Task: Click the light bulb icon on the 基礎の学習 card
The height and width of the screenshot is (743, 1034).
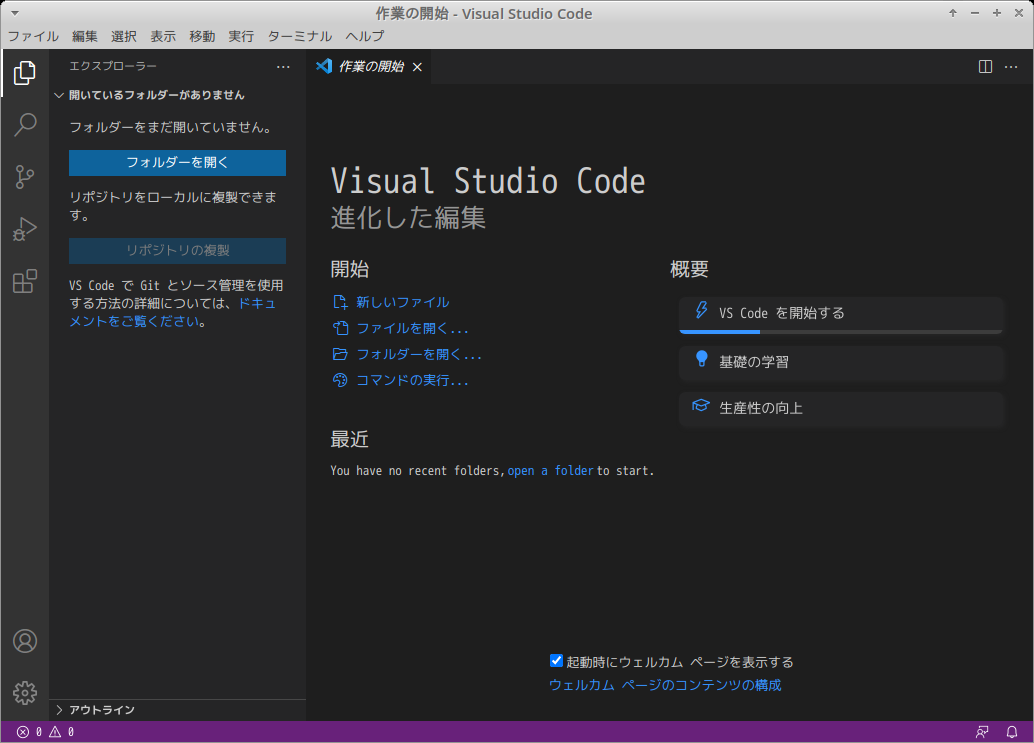Action: 702,359
